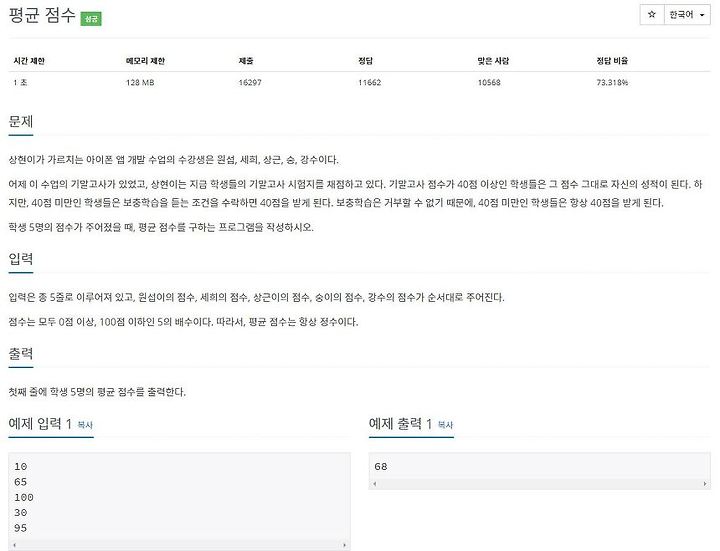Click the 출력 section heading
The height and width of the screenshot is (551, 720).
click(21, 353)
